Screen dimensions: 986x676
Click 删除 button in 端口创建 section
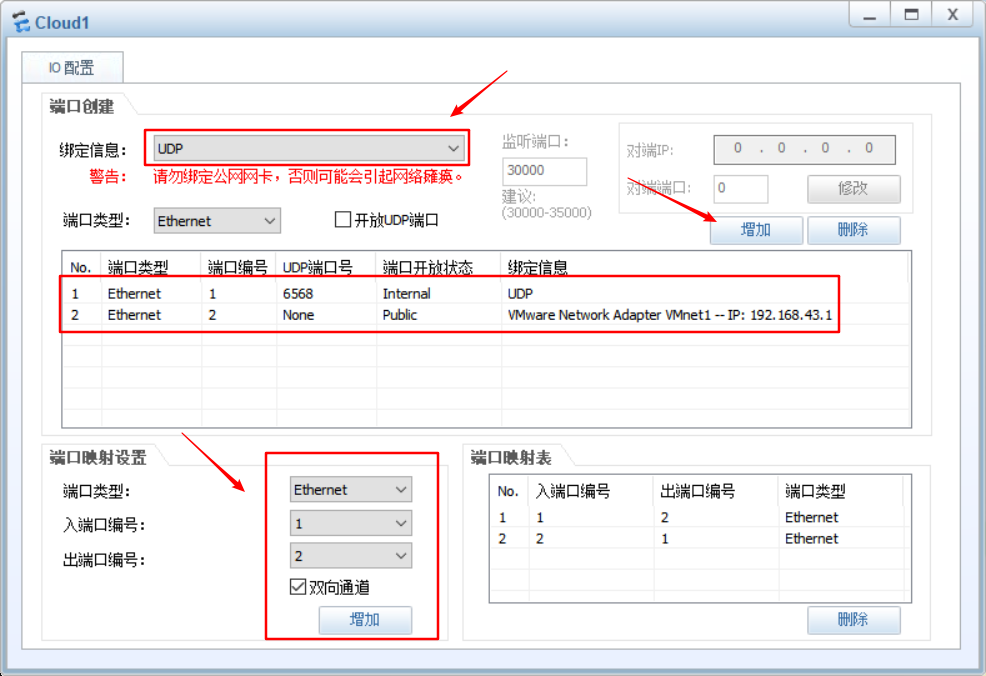coord(853,230)
